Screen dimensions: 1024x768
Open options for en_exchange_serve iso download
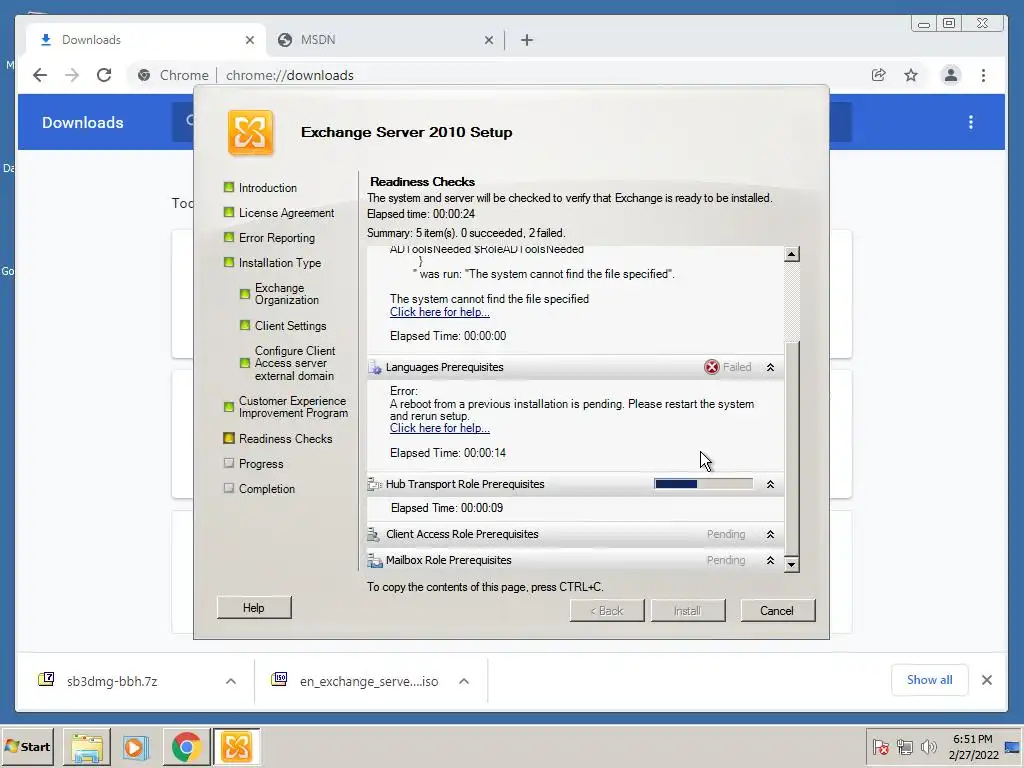tap(464, 681)
